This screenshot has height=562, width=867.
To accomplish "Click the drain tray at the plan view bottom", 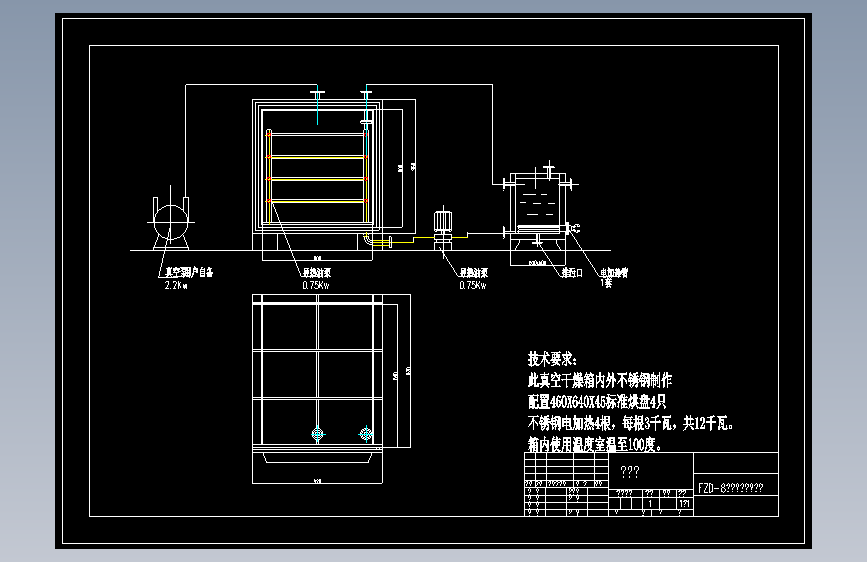I will [317, 458].
